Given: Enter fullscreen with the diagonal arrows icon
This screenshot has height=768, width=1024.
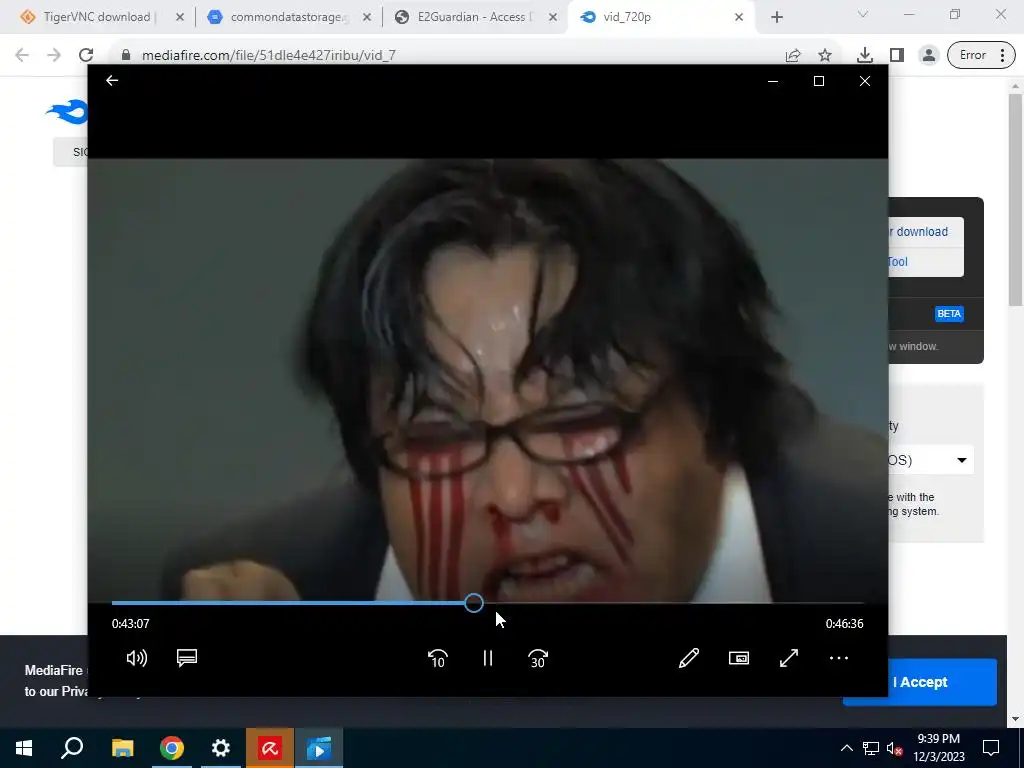Looking at the screenshot, I should [x=789, y=658].
